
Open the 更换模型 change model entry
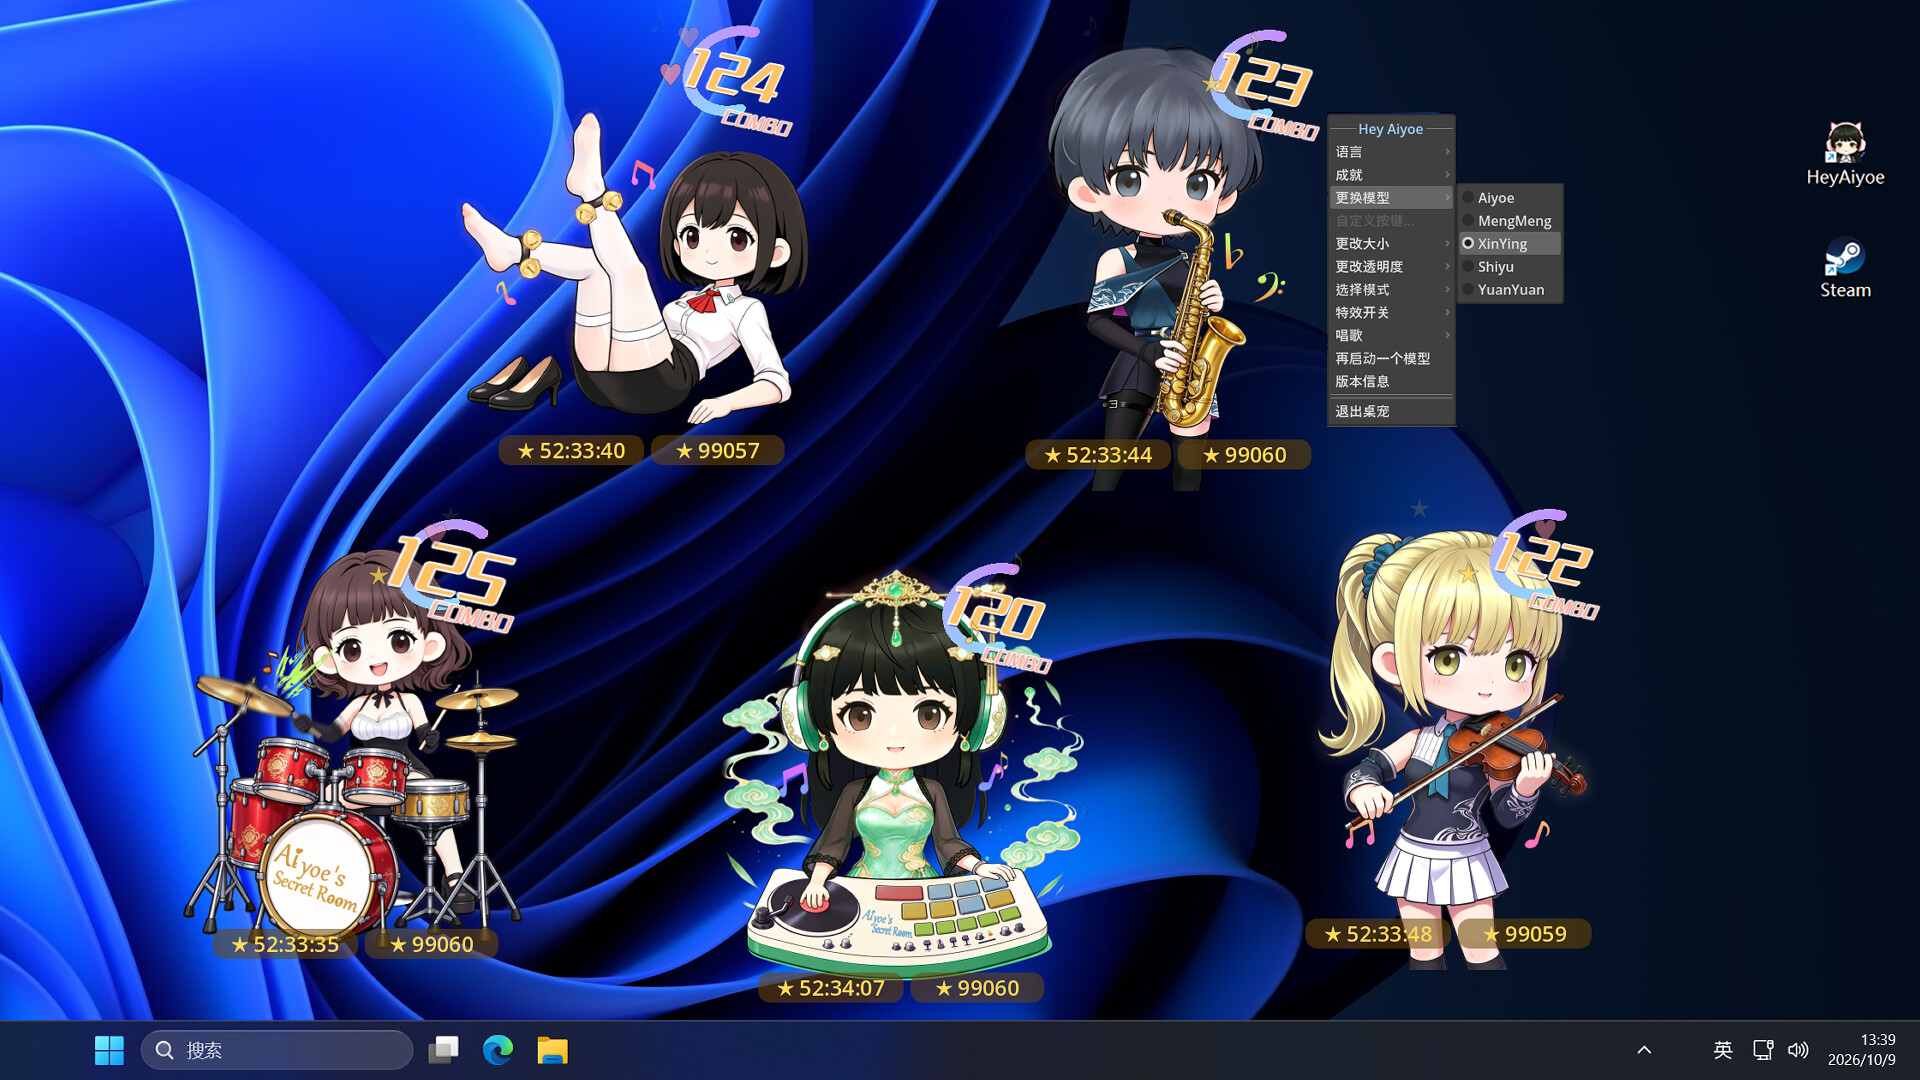pyautogui.click(x=1391, y=198)
